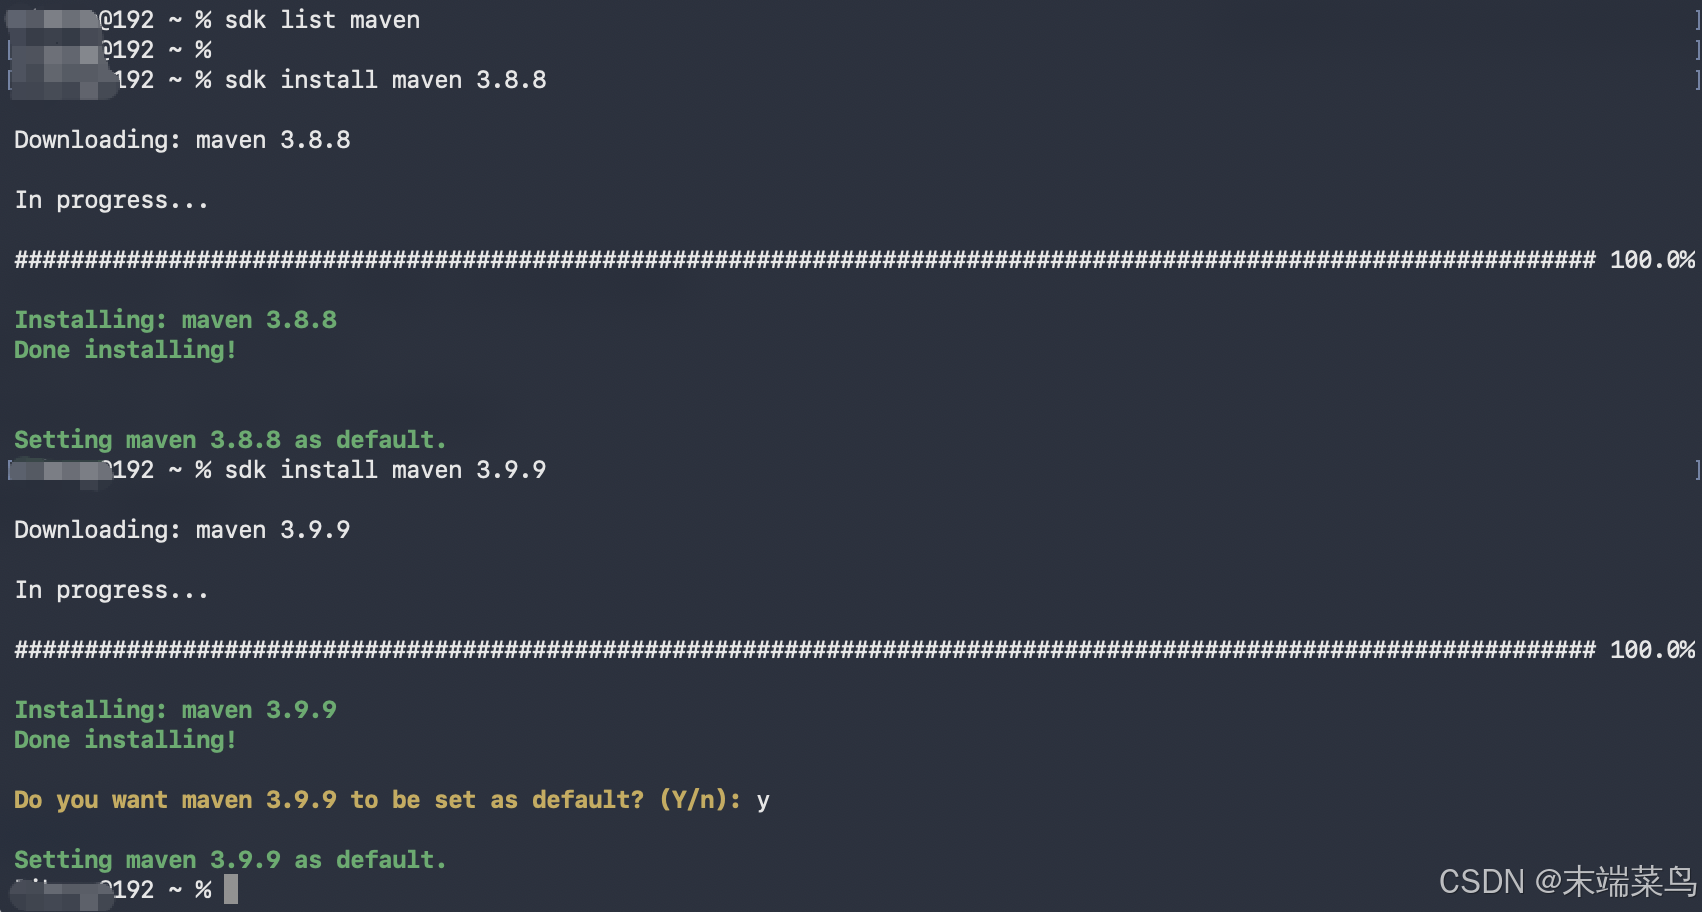The width and height of the screenshot is (1702, 912).
Task: Click the first '100.0%' progress value
Action: (x=1652, y=260)
